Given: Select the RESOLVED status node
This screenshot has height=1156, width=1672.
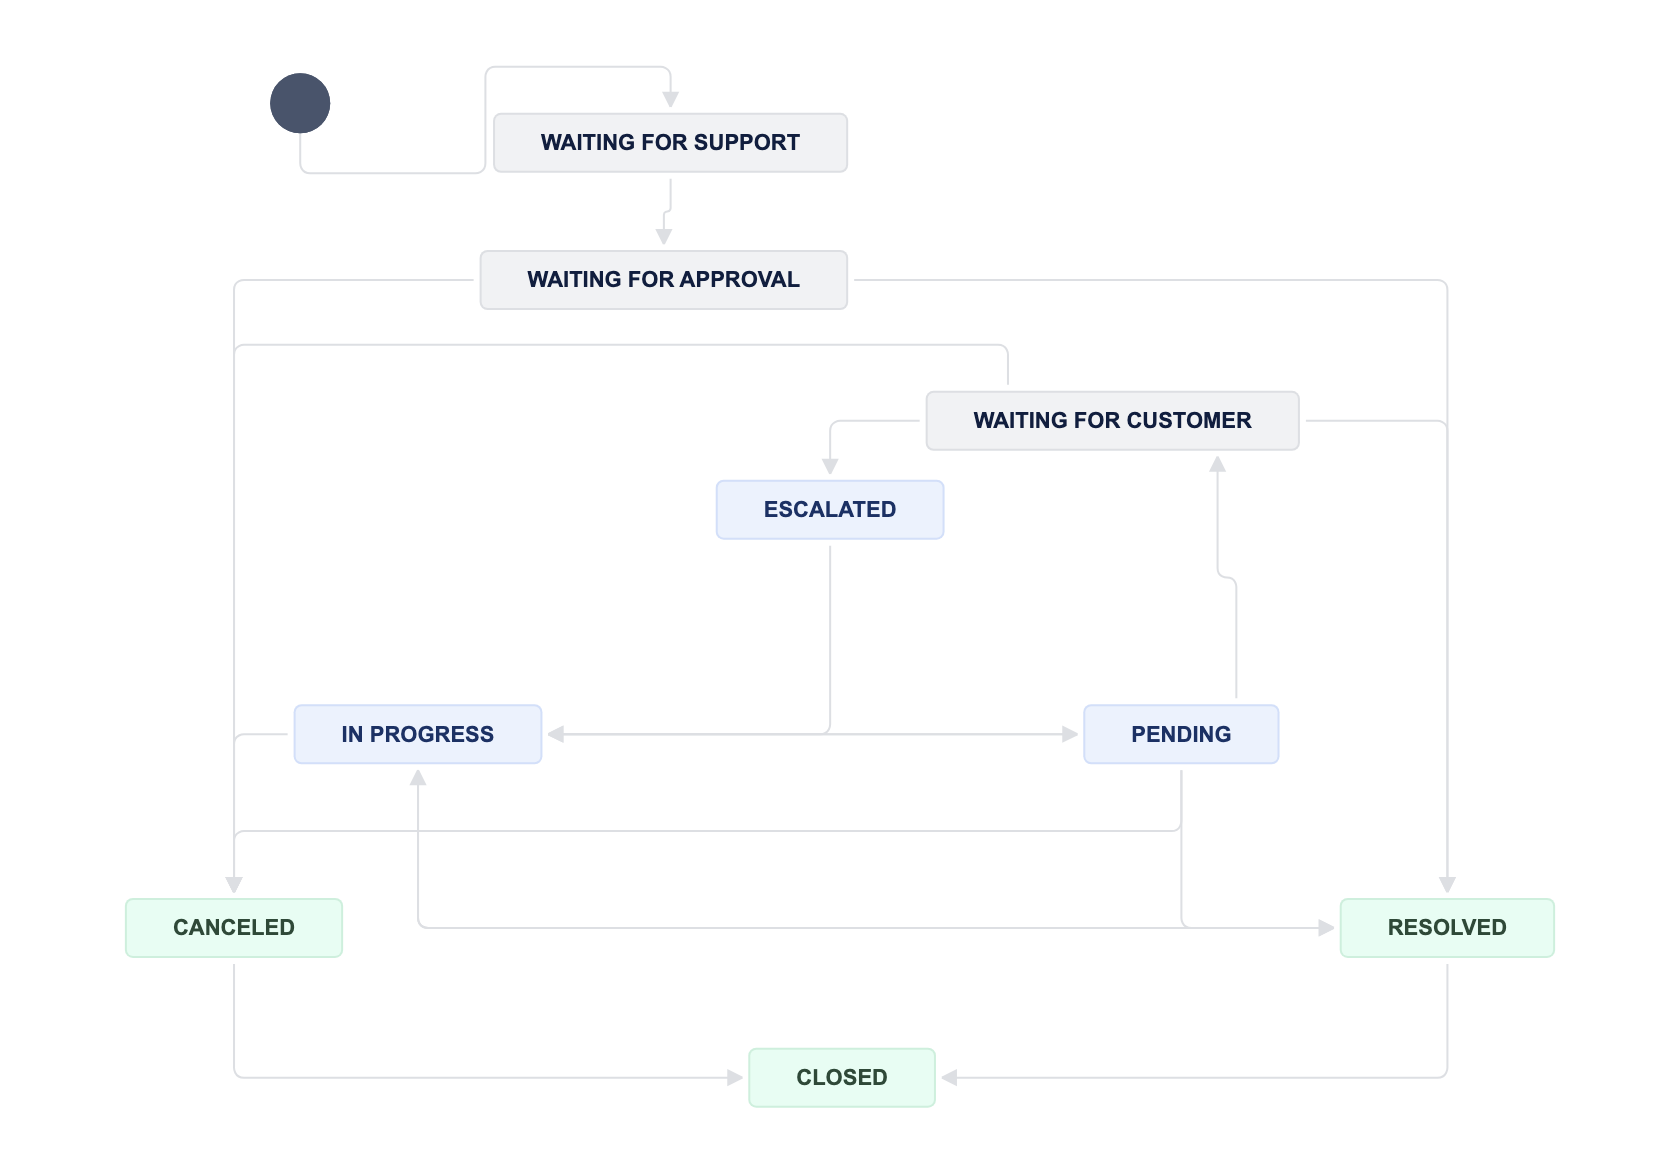Looking at the screenshot, I should 1447,928.
